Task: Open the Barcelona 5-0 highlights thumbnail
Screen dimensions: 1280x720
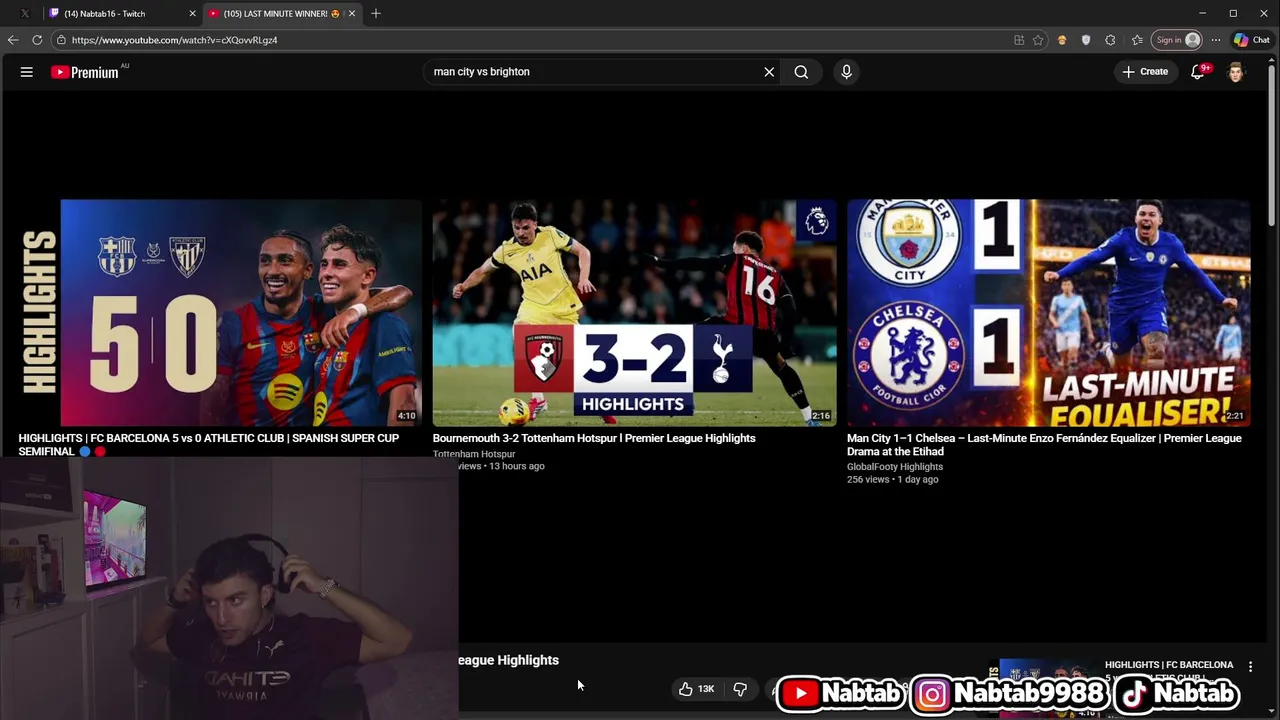Action: [x=220, y=313]
